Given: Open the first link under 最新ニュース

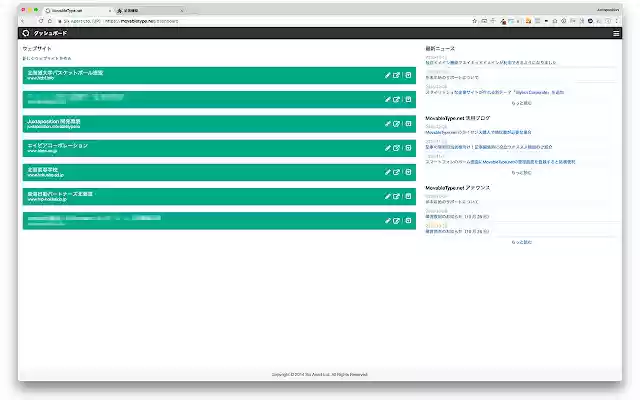Looking at the screenshot, I should [491, 63].
